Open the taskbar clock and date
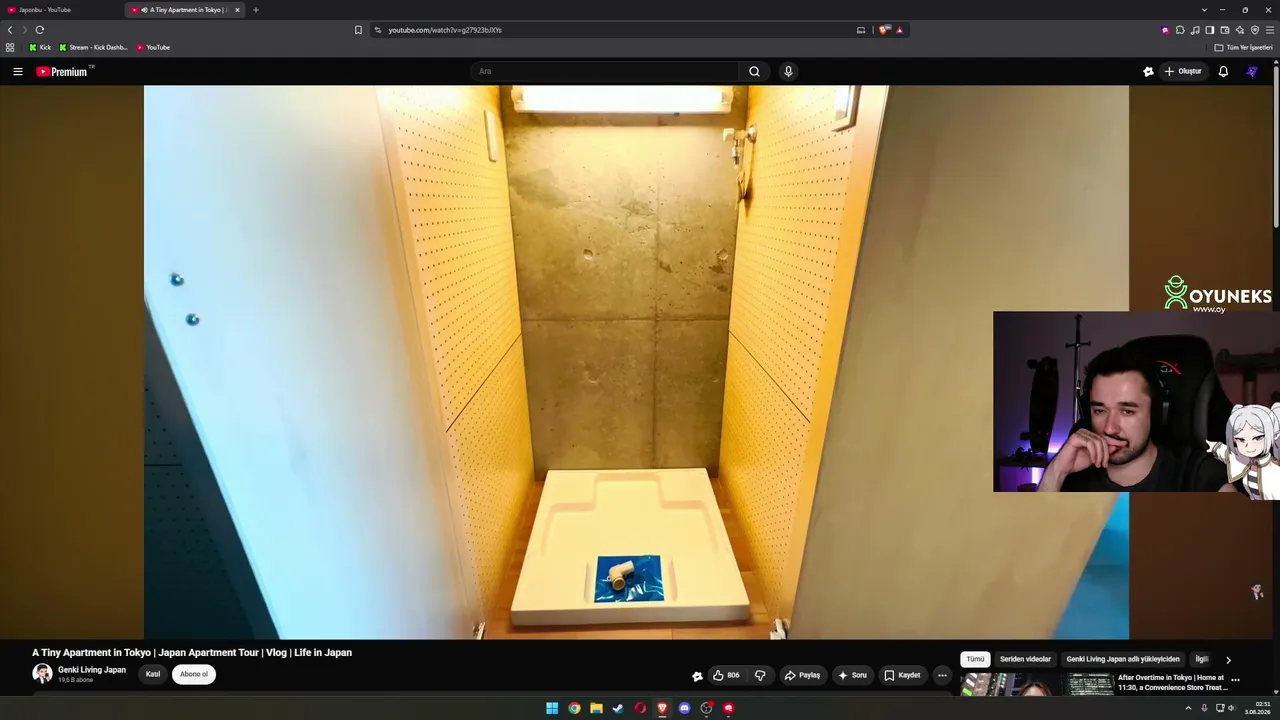1280x720 pixels. pyautogui.click(x=1260, y=708)
